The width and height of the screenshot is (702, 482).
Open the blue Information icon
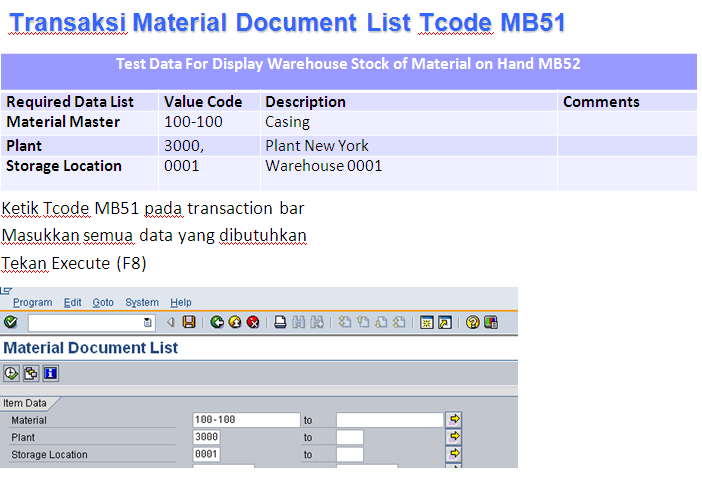click(x=50, y=373)
